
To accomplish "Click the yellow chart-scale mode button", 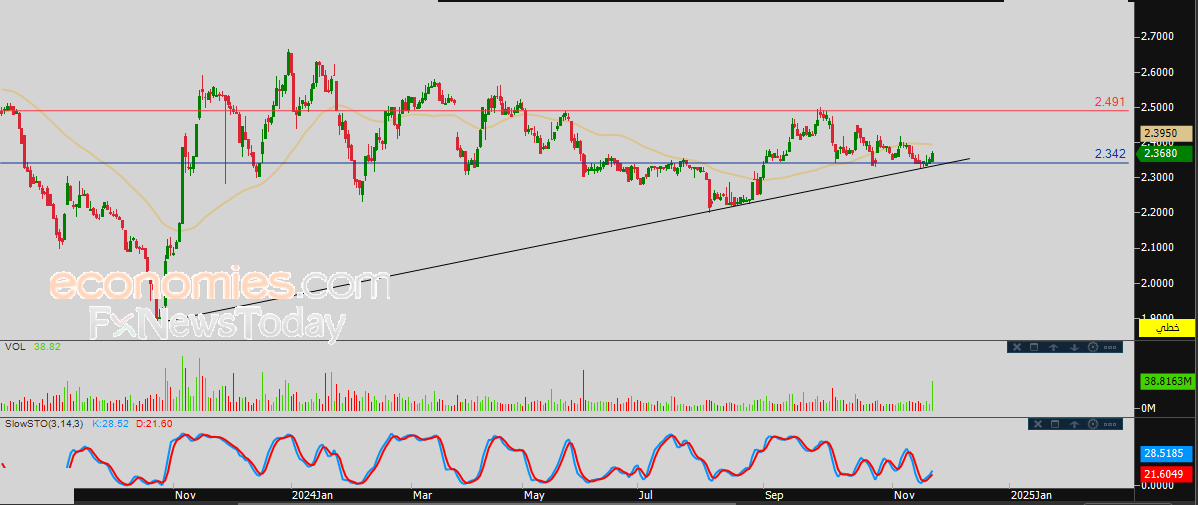I will (1167, 328).
